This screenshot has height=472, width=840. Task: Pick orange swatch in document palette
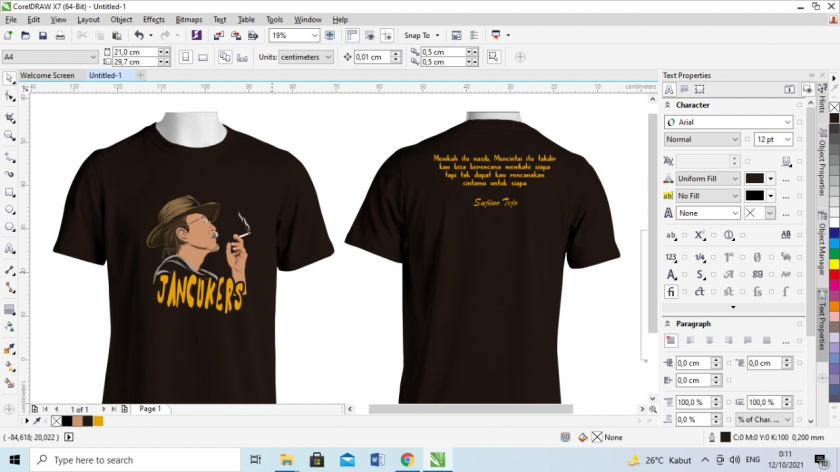(98, 421)
